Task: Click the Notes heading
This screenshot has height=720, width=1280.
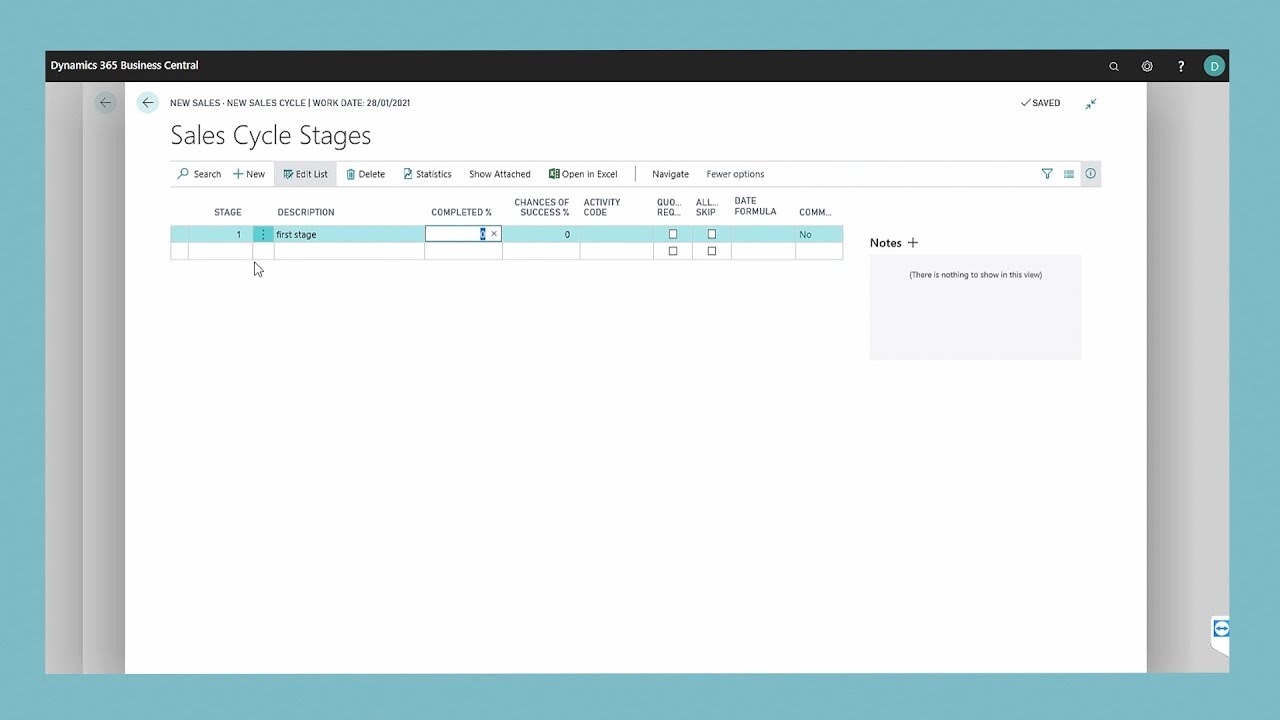Action: tap(885, 243)
